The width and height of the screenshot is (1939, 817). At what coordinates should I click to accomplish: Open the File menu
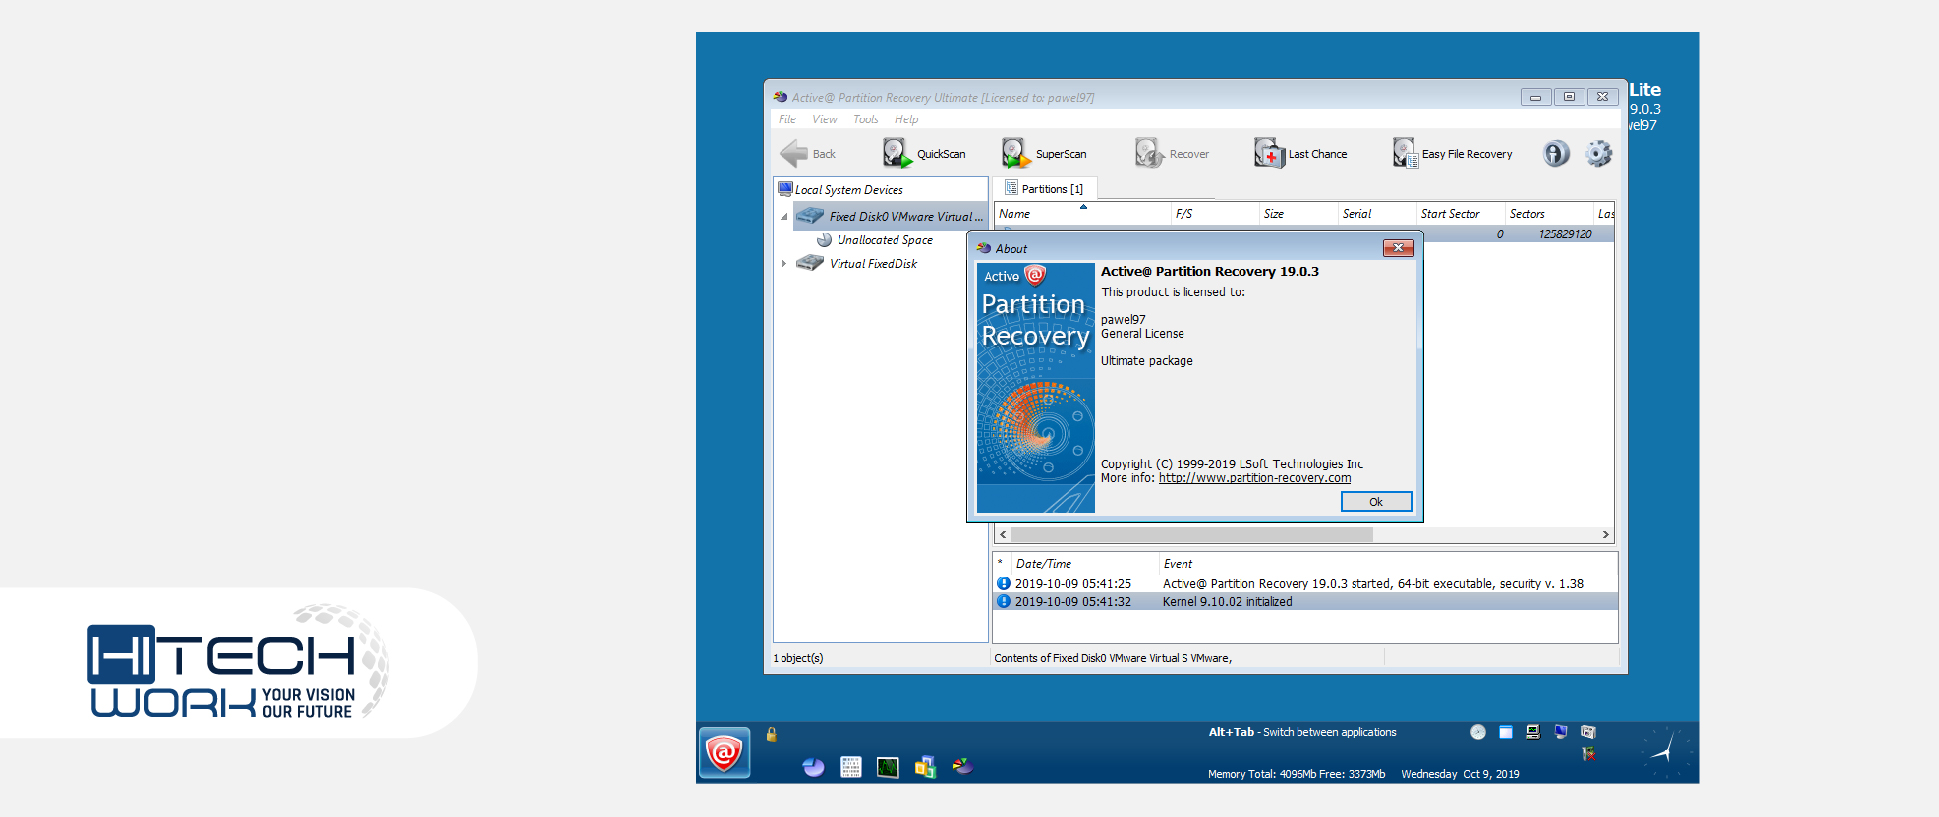coord(787,119)
